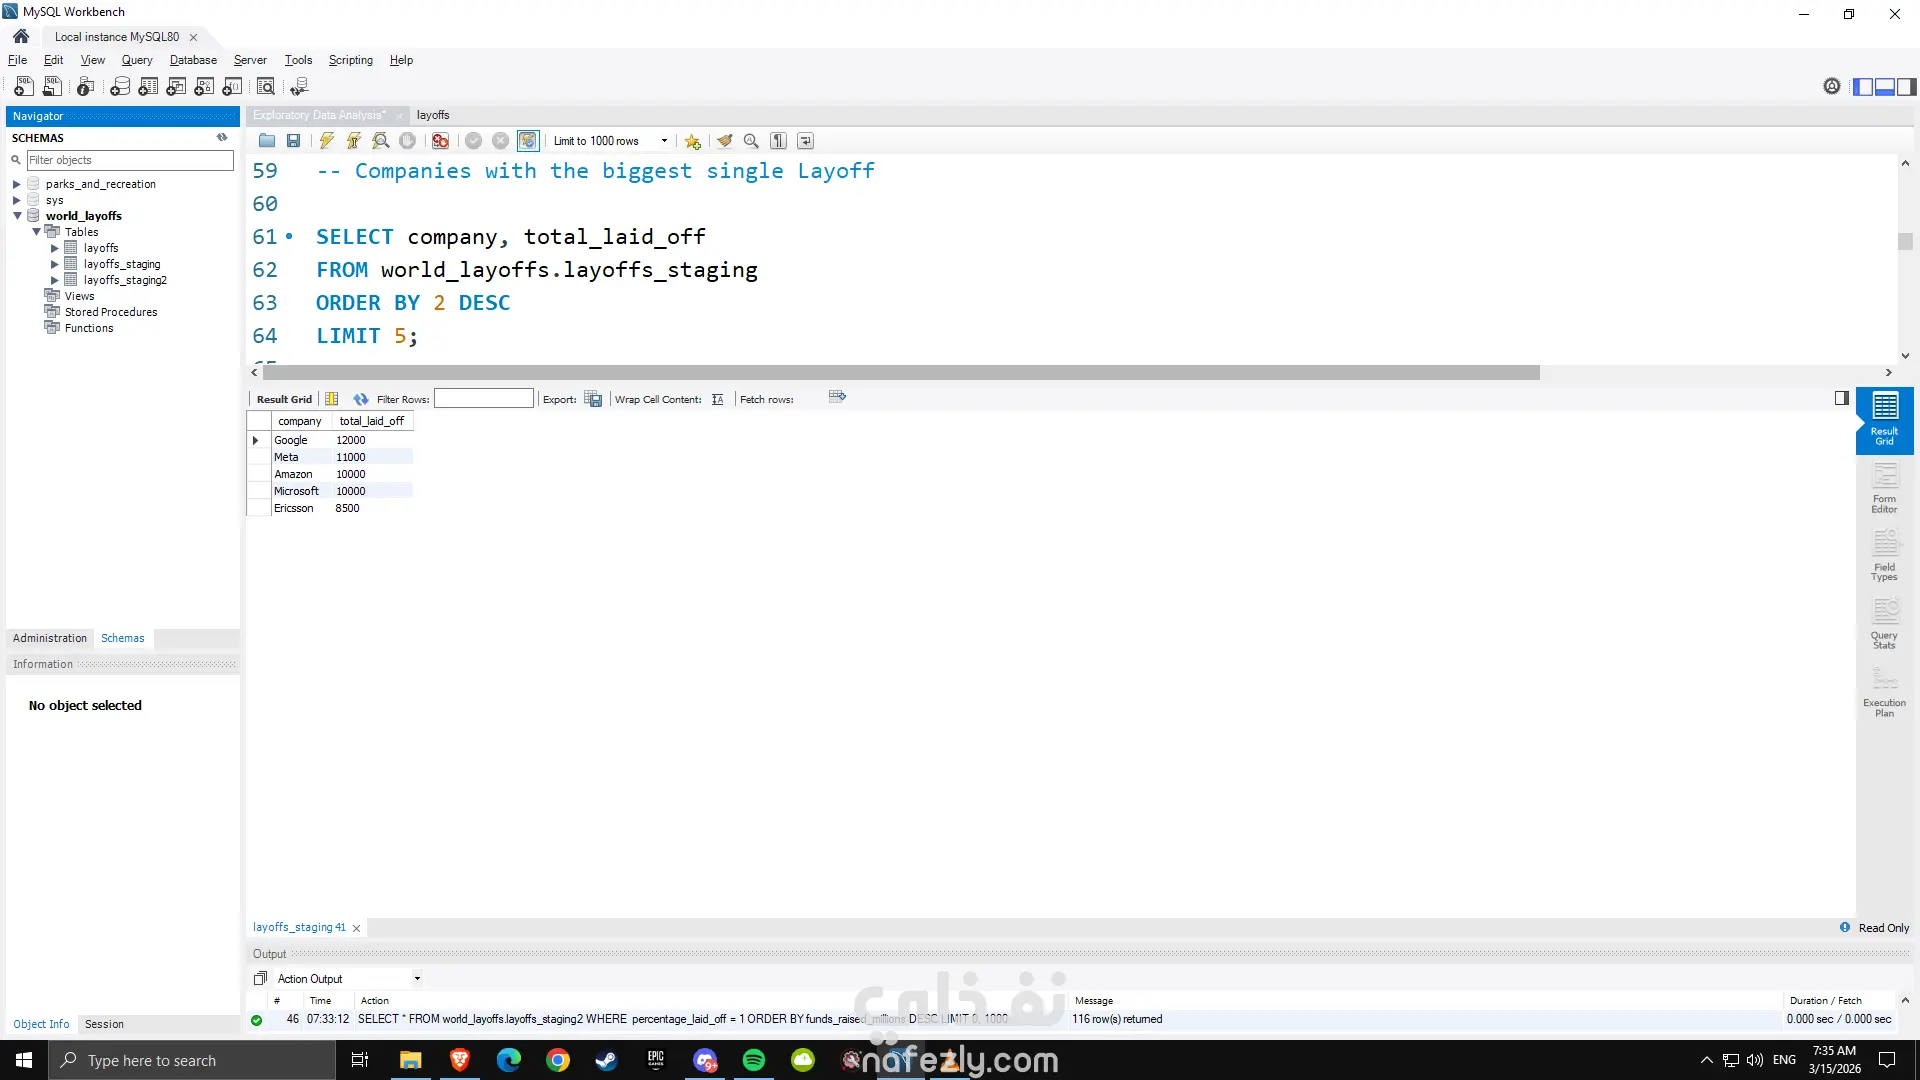Image resolution: width=1920 pixels, height=1080 pixels.
Task: Click the Filter Rows input field
Action: click(483, 399)
